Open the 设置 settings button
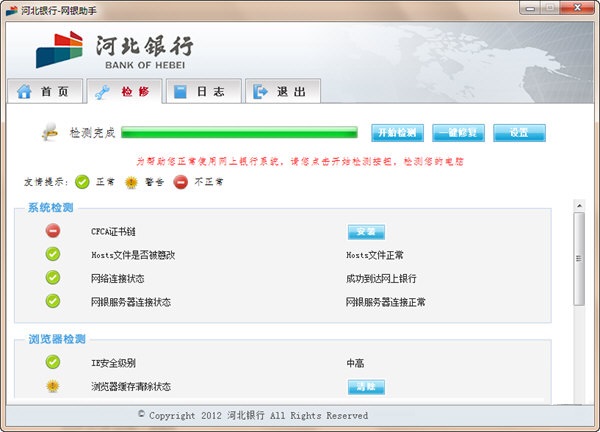 [519, 133]
